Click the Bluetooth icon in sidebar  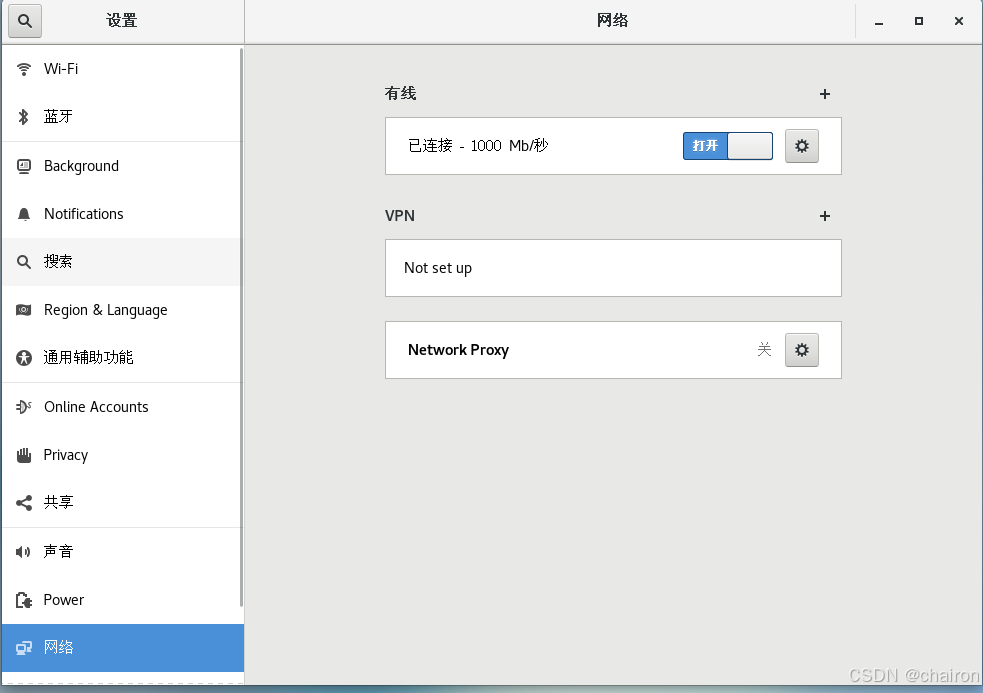(x=24, y=117)
